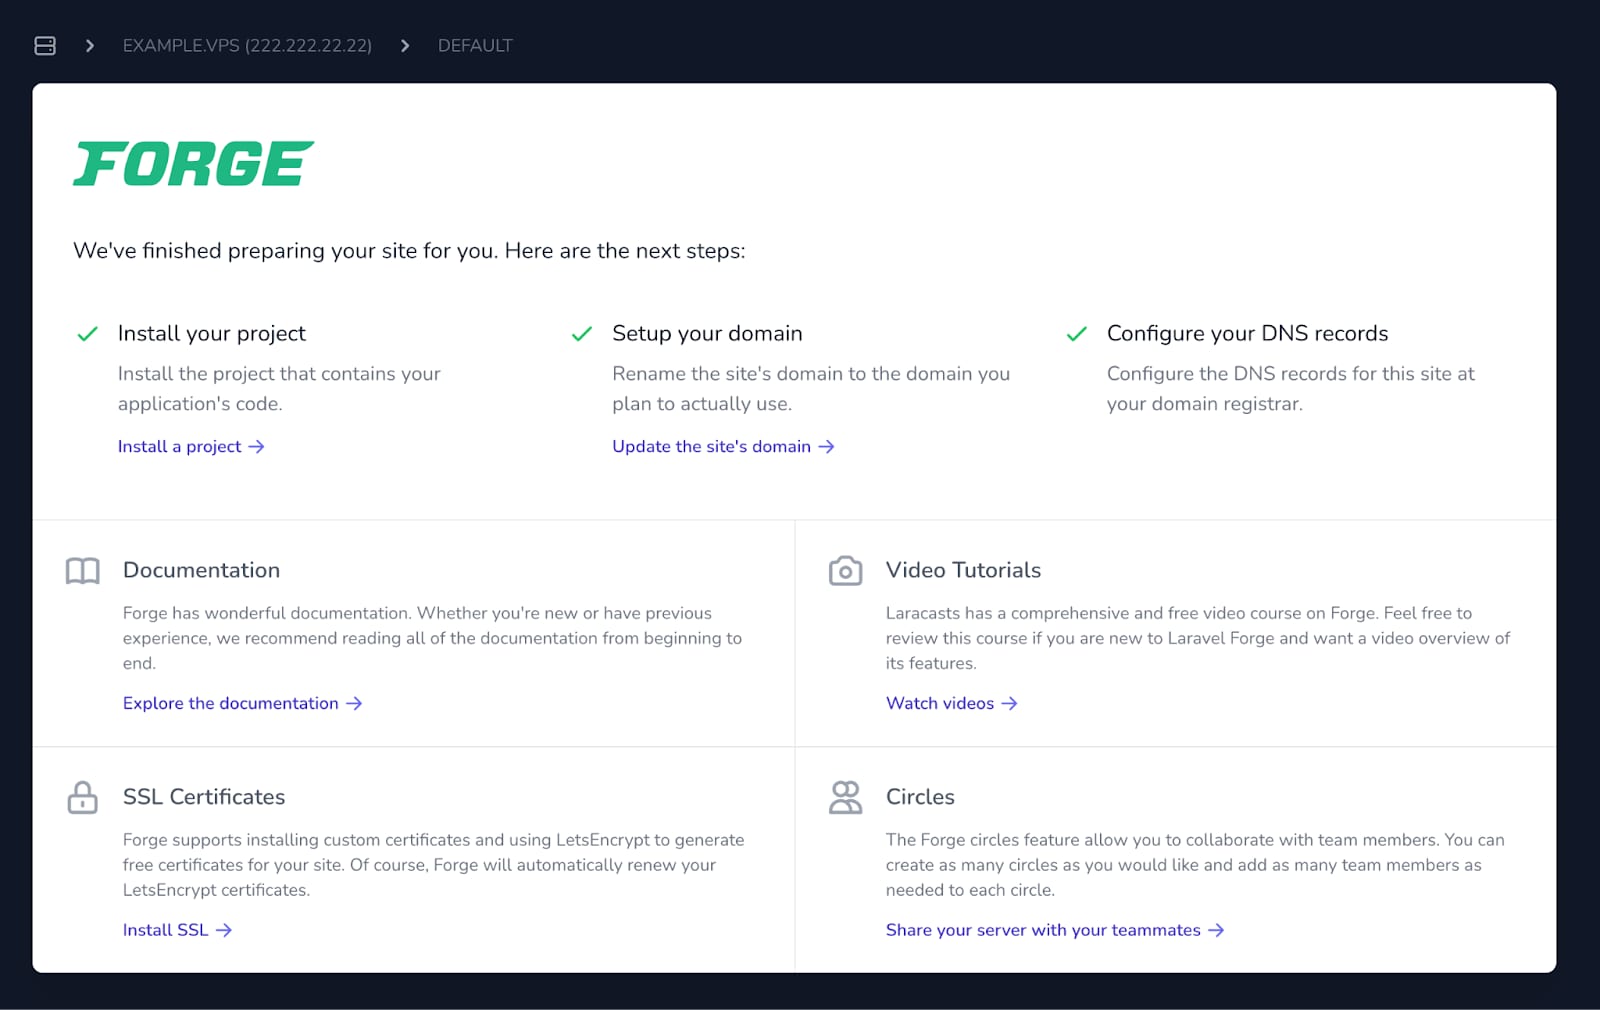The height and width of the screenshot is (1010, 1600).
Task: Click the chevron before DEFAULT breadcrumb
Action: point(405,46)
